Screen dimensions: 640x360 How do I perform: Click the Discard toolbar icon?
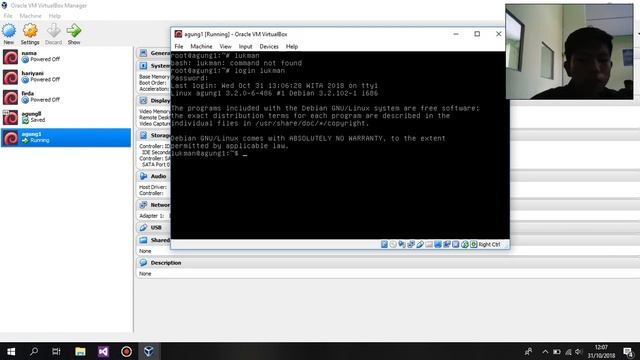pos(53,31)
